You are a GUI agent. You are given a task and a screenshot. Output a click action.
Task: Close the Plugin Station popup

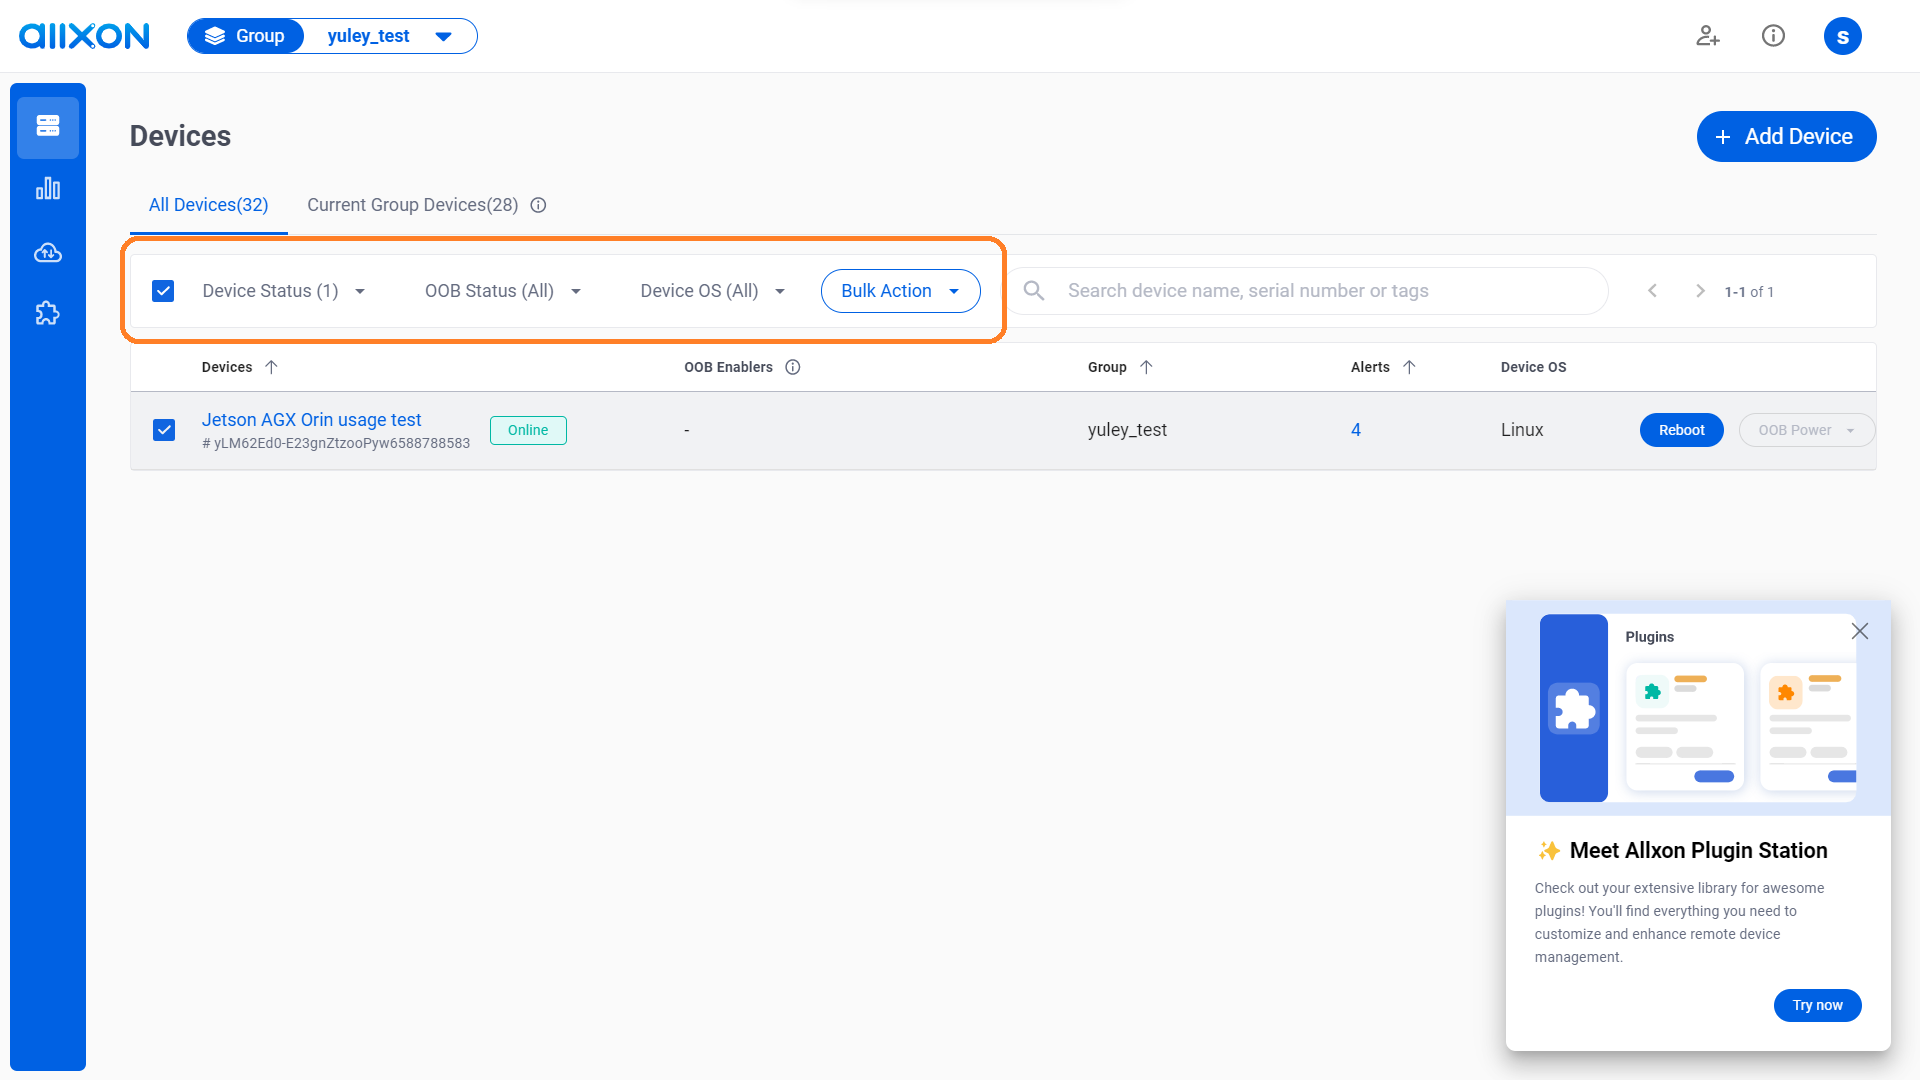(x=1860, y=631)
